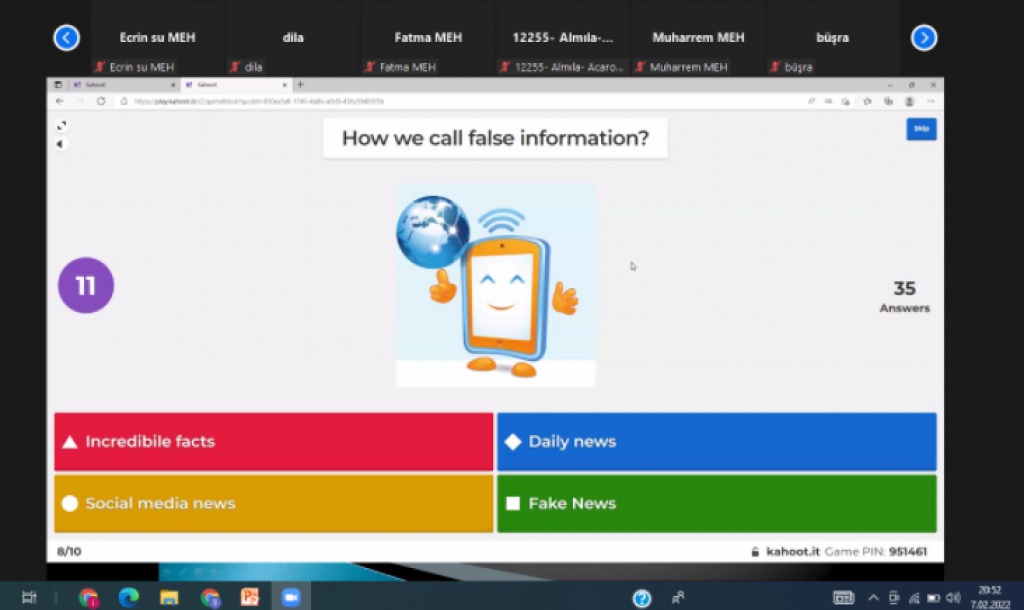Viewport: 1024px width, 610px height.
Task: Mute Kahoot sound via speaker icon
Action: [x=60, y=144]
